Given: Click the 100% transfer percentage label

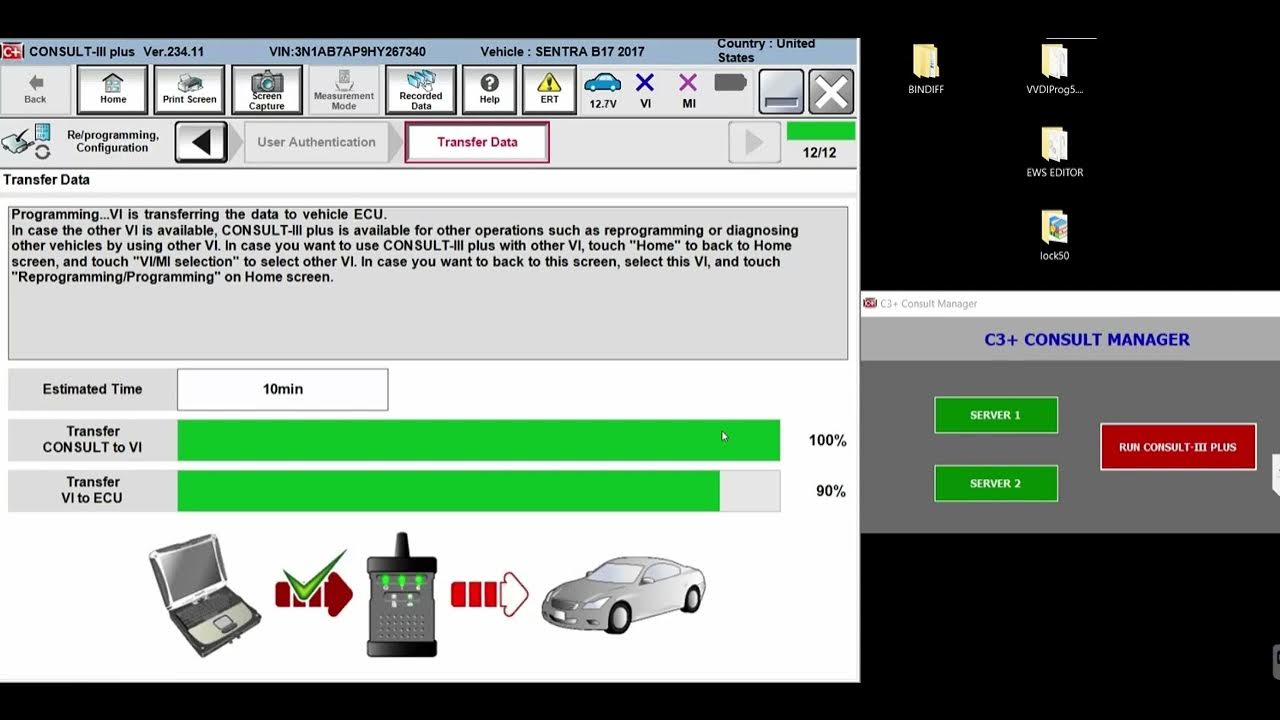Looking at the screenshot, I should 827,440.
